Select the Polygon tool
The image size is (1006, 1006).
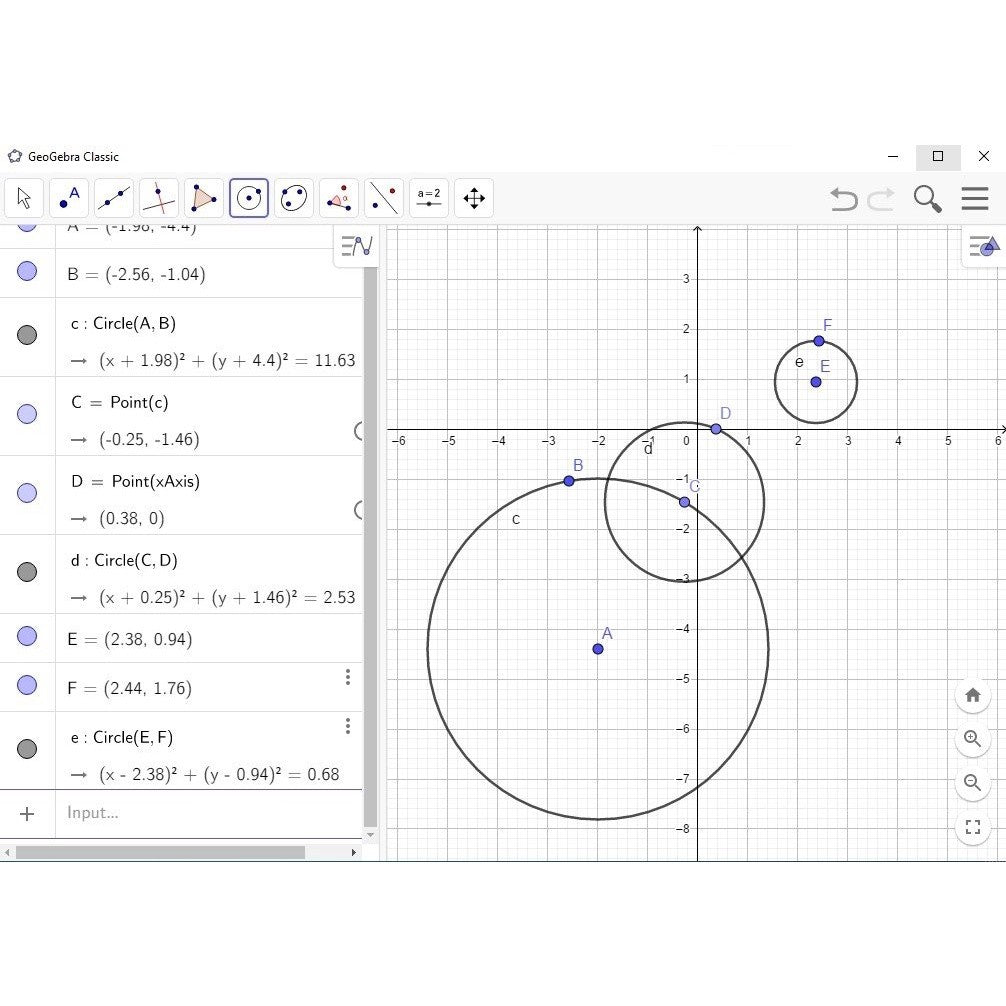click(203, 198)
